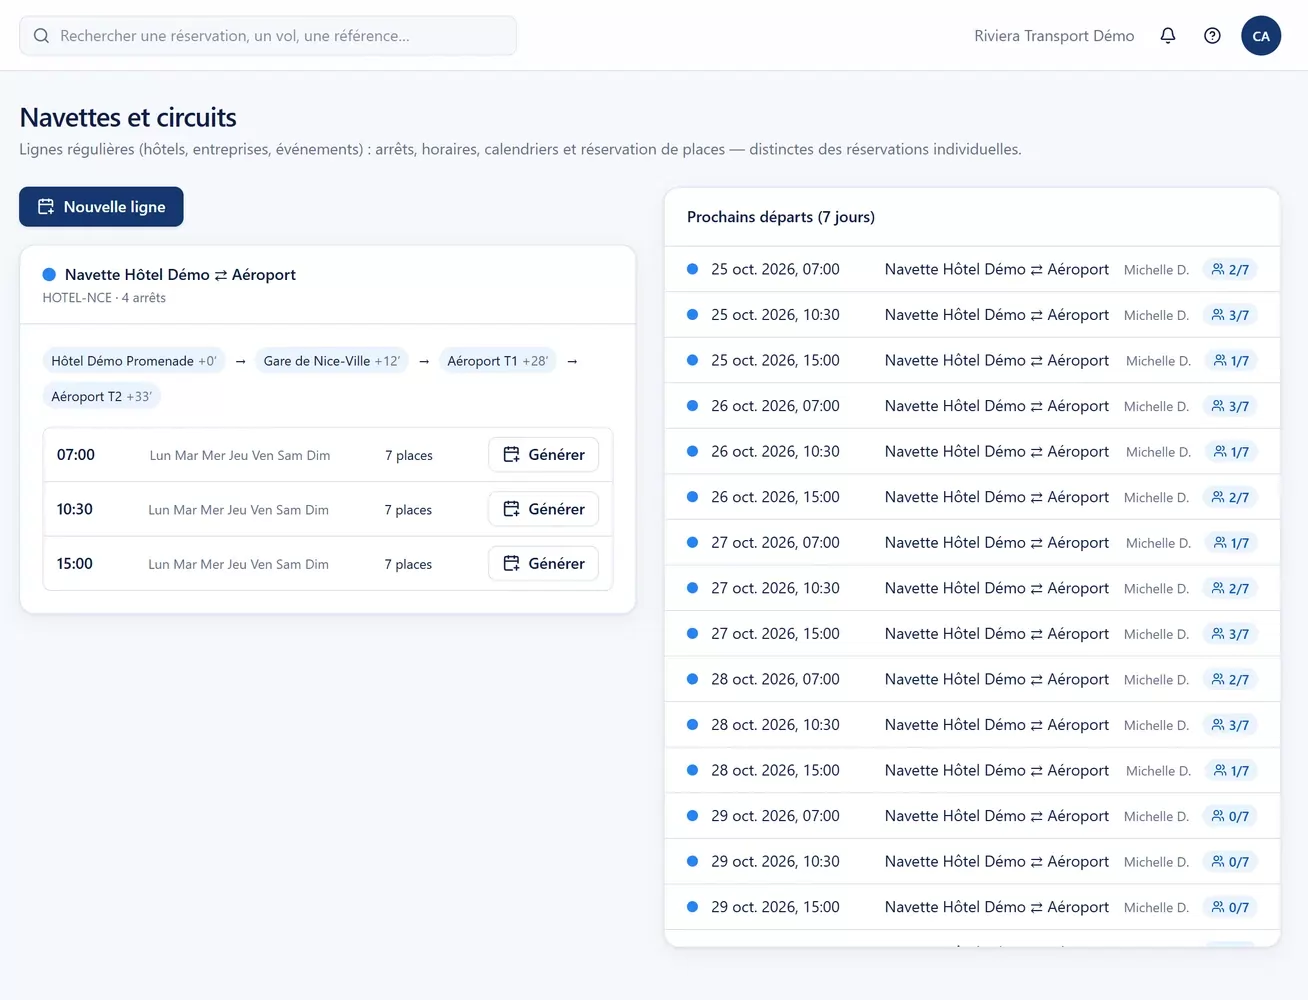Click driver Michelle D. on 26 oct. 07:00 row
This screenshot has width=1308, height=1000.
1156,406
